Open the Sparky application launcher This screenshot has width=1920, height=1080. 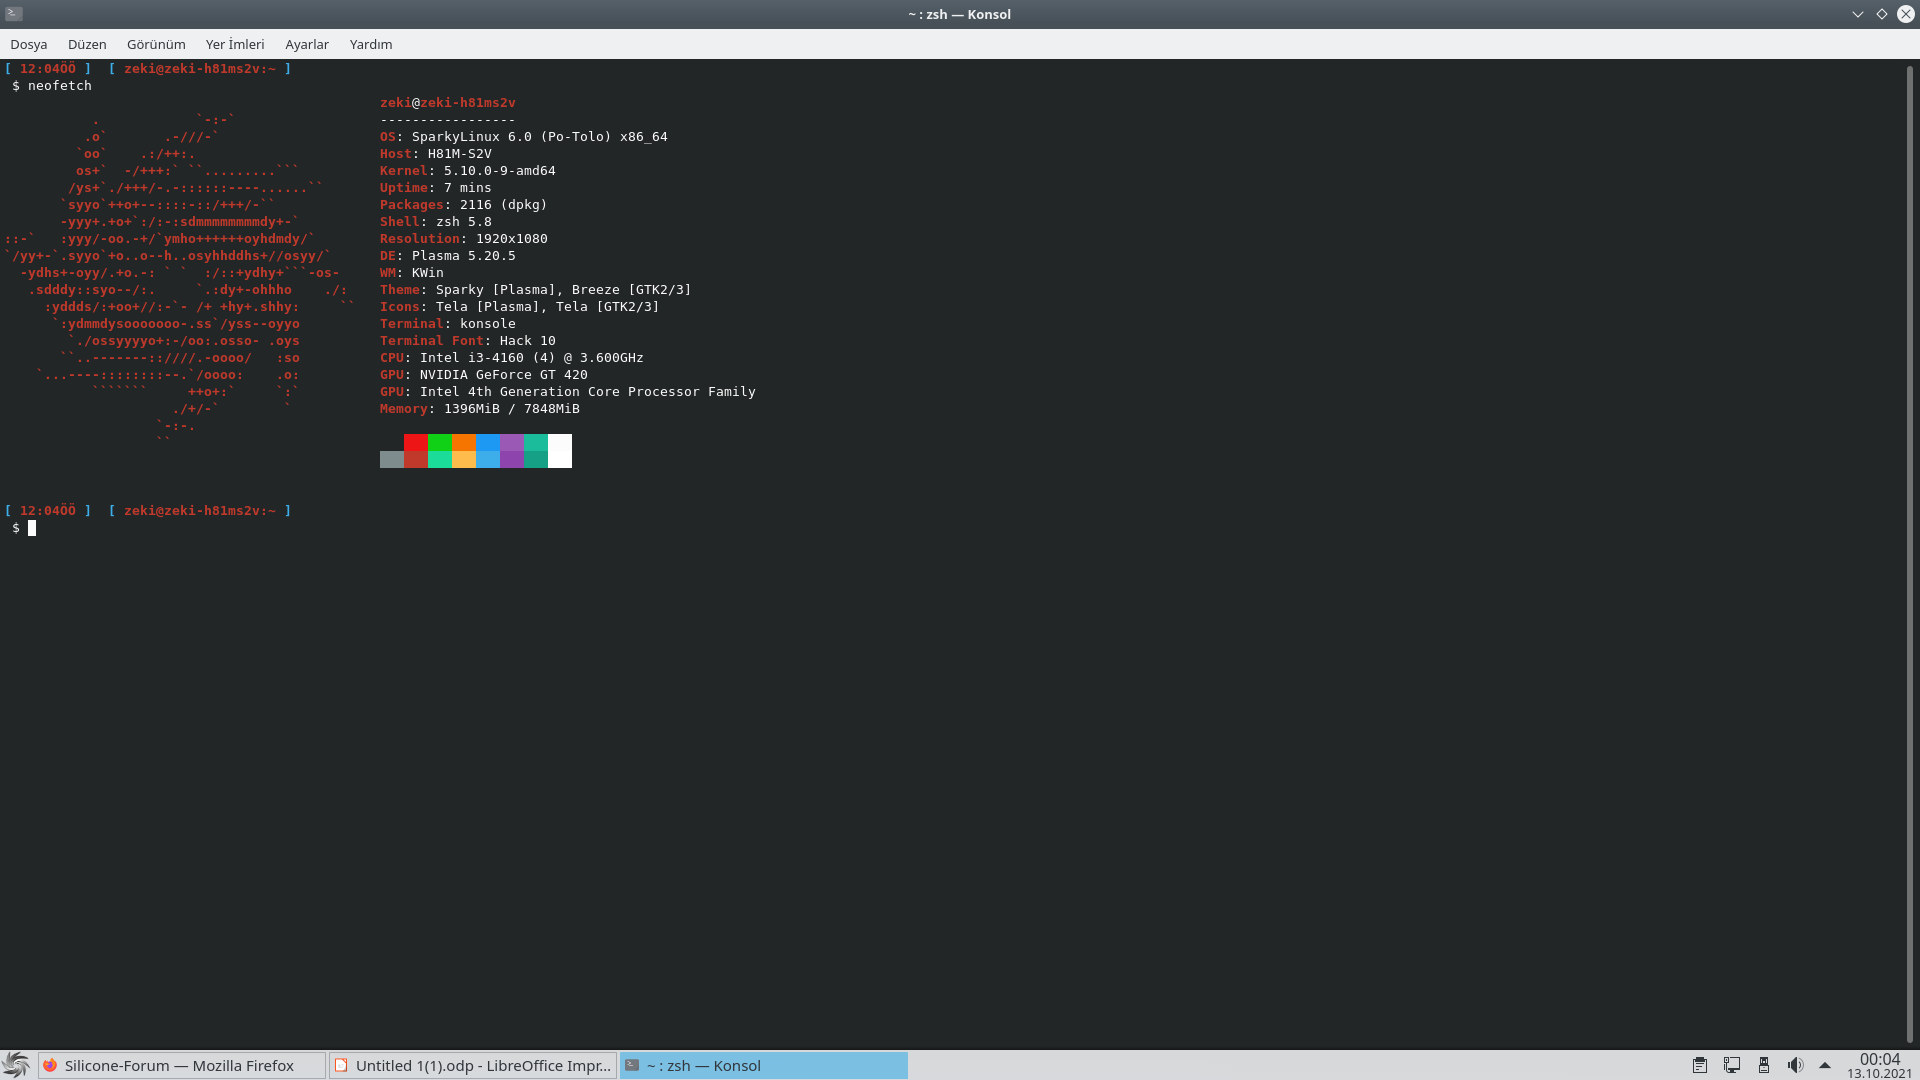coord(16,1065)
